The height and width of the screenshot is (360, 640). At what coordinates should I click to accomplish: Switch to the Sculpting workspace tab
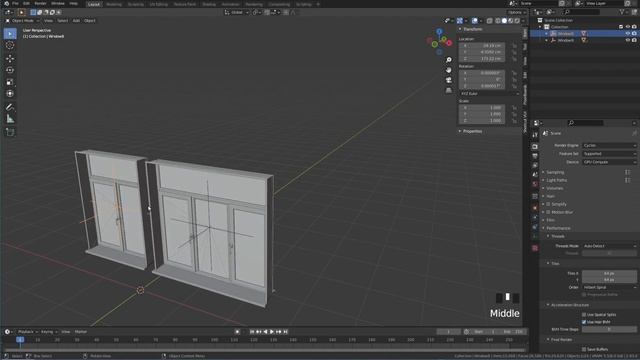(x=136, y=4)
